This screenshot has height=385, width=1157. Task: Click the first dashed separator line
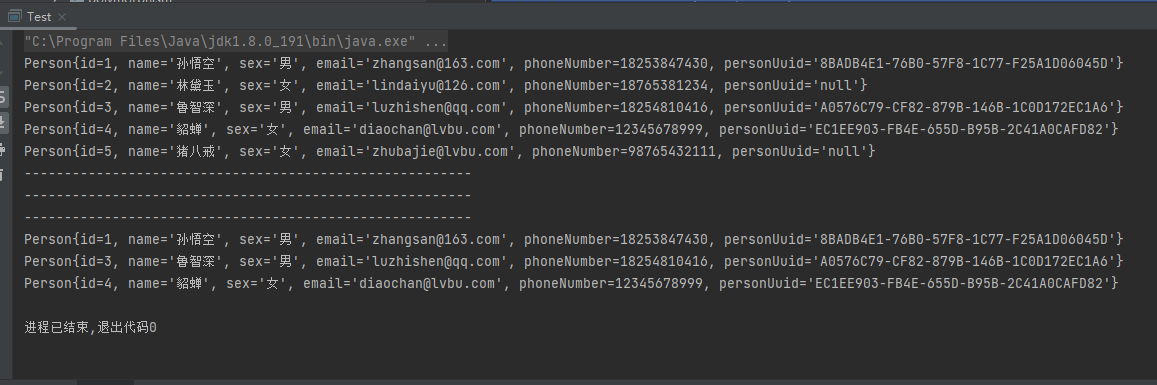click(x=248, y=174)
